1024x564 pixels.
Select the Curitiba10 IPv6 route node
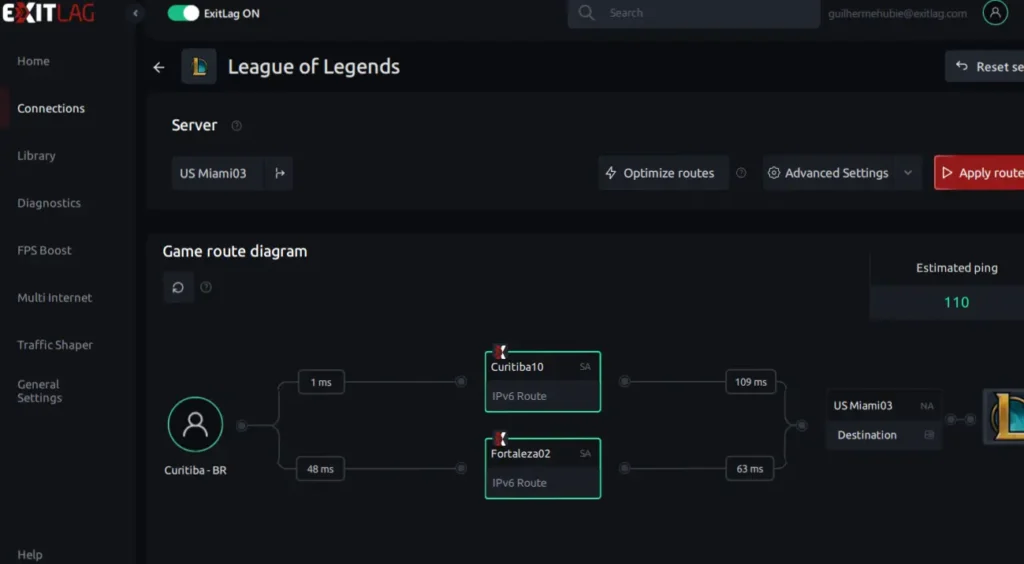[542, 381]
